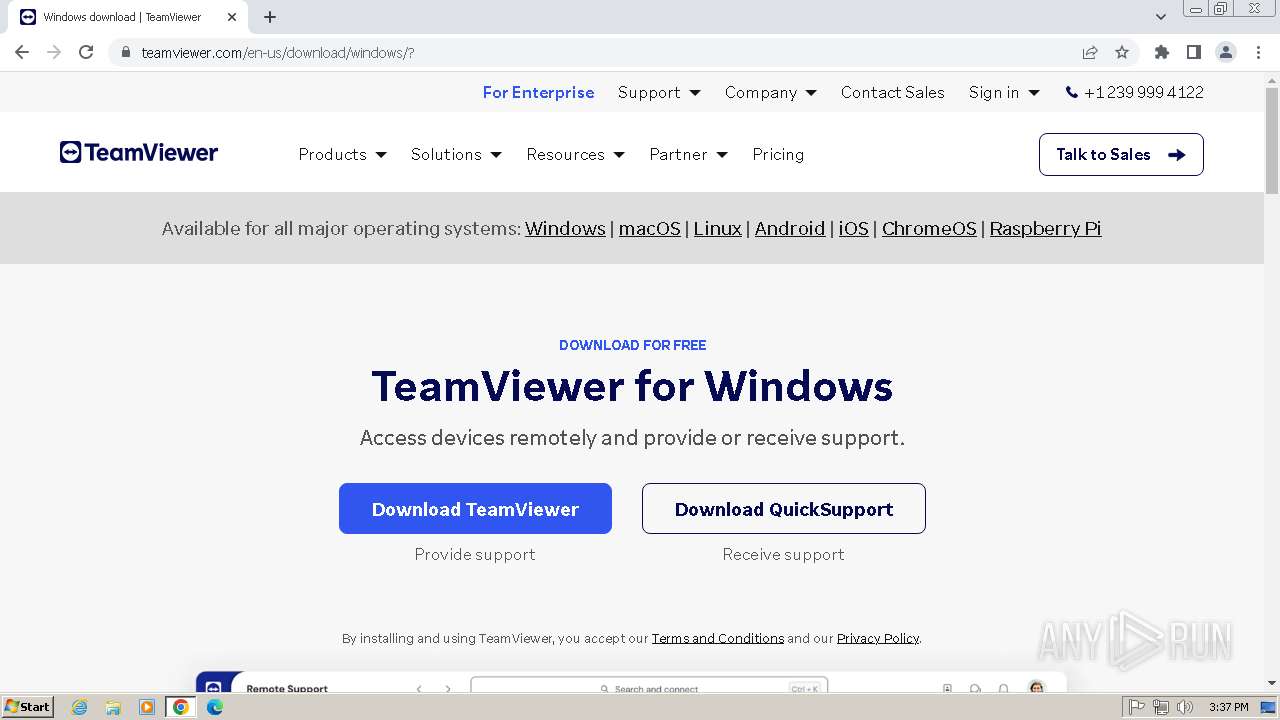The height and width of the screenshot is (720, 1280).
Task: Click the Action Center flag icon
Action: (1137, 707)
